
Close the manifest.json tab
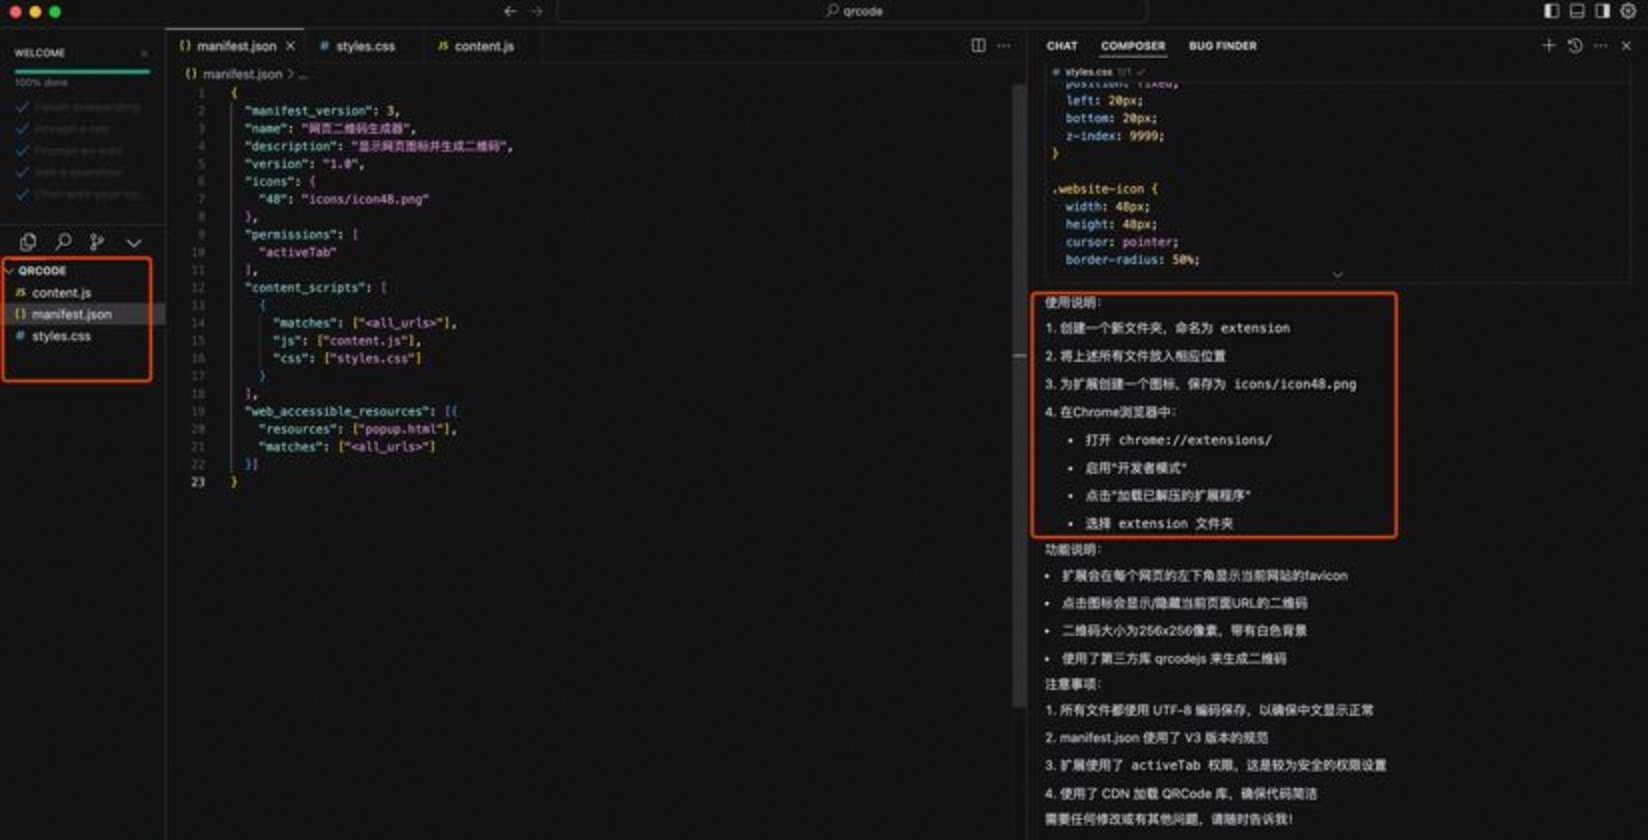click(x=290, y=46)
